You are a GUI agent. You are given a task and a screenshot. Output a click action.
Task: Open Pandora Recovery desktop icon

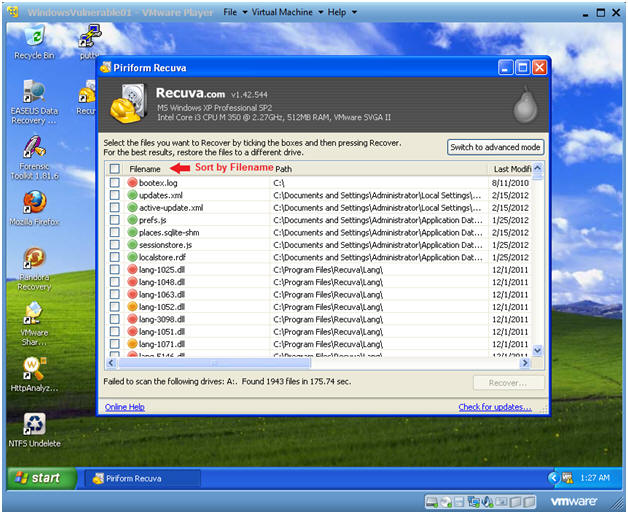(34, 269)
